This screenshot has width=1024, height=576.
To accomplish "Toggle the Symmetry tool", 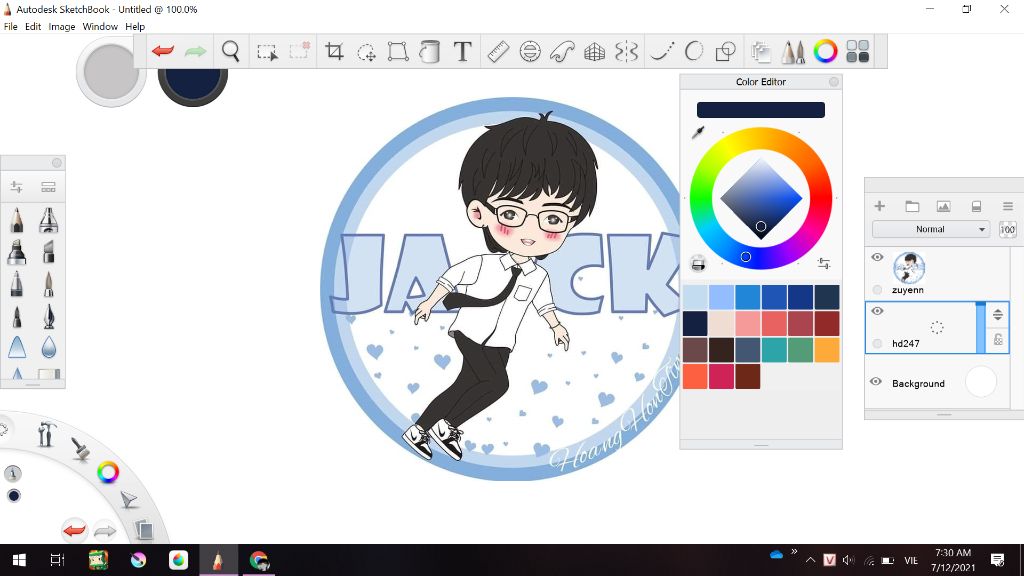I will 626,51.
